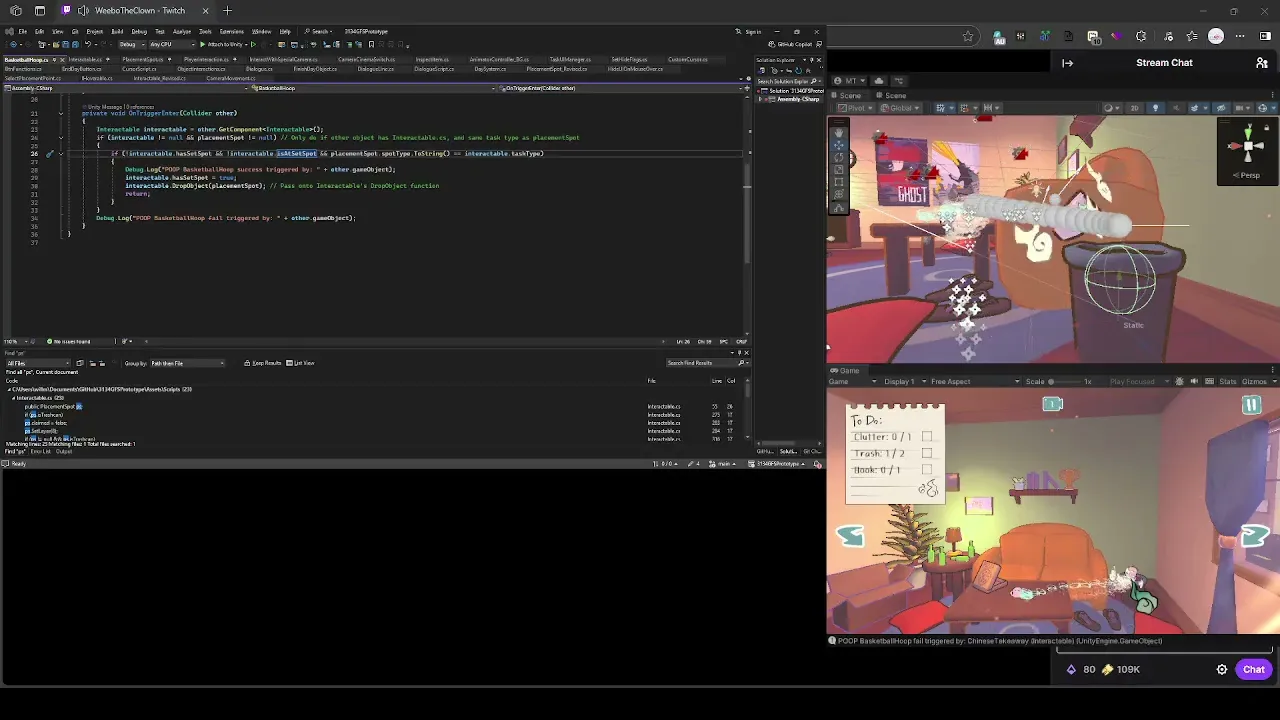Image resolution: width=1280 pixels, height=720 pixels.
Task: Collapse the Stream Chat panel
Action: coord(1067,62)
